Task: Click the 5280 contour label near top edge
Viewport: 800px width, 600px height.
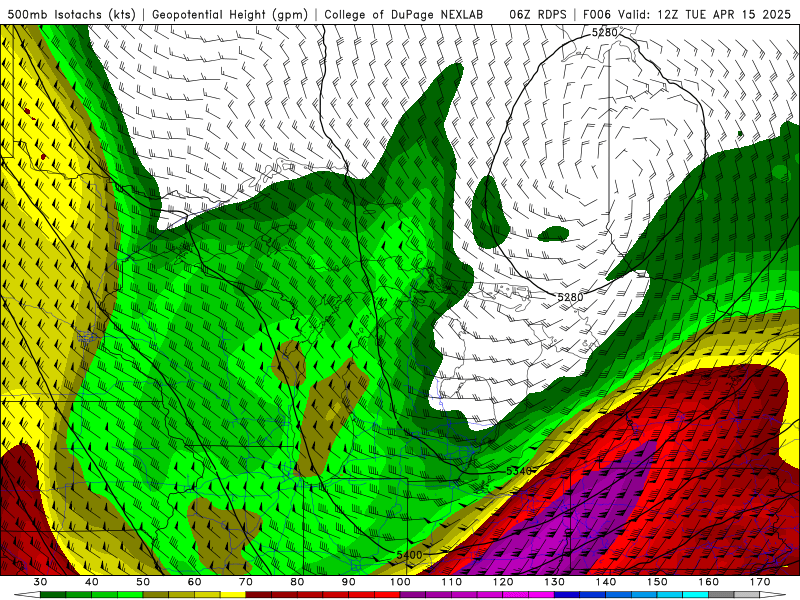Action: pyautogui.click(x=605, y=33)
